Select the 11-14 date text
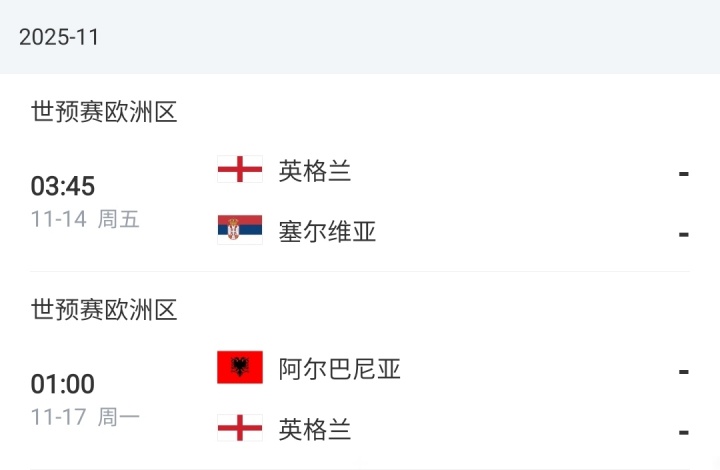This screenshot has height=470, width=720. pyautogui.click(x=58, y=219)
